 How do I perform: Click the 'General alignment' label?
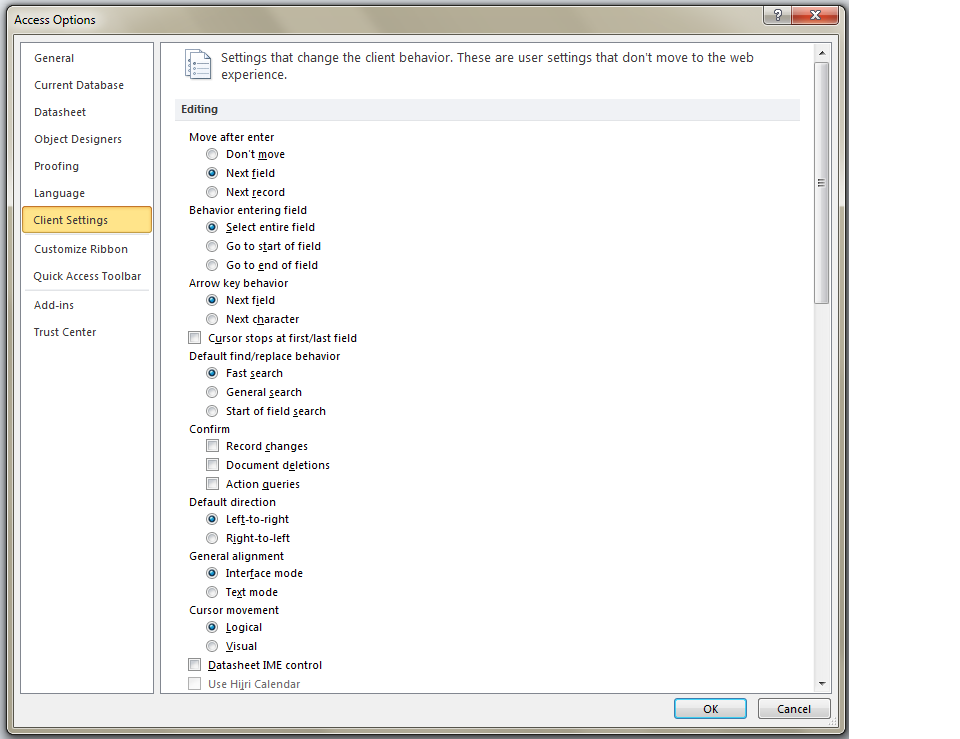236,556
